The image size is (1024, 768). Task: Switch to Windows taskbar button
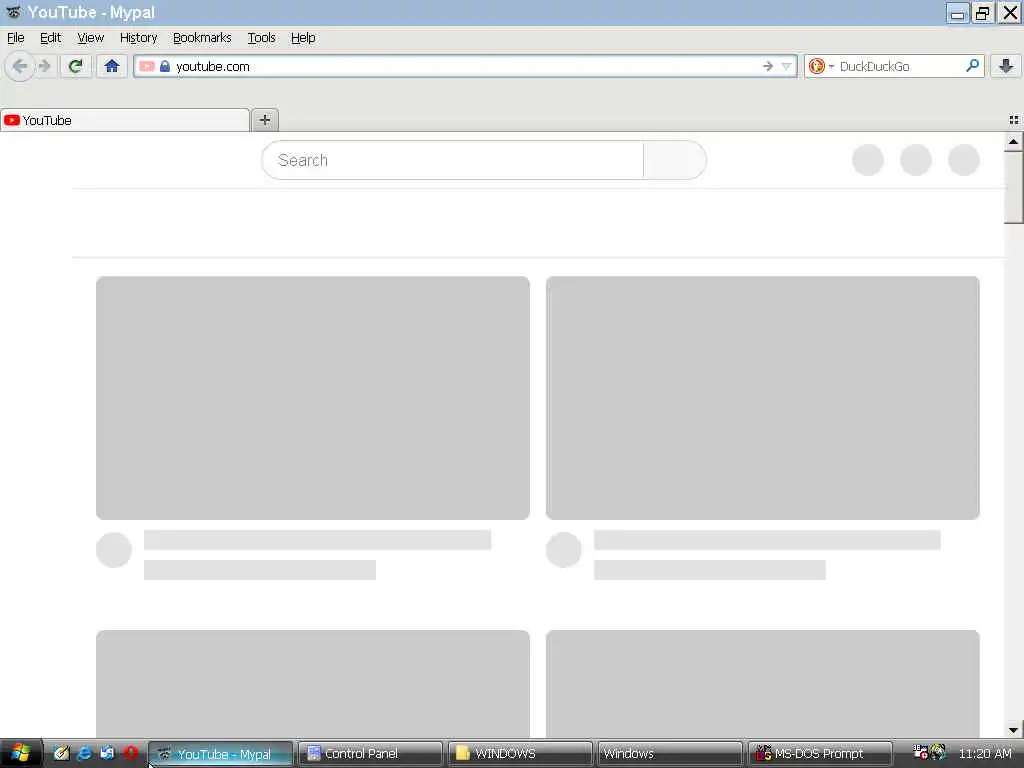670,754
